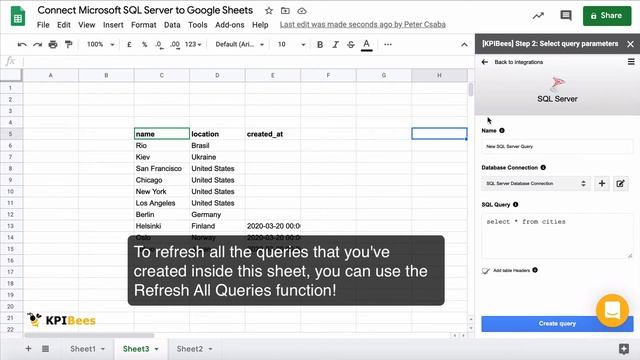This screenshot has width=640, height=360.
Task: Toggle italic formatting
Action: click(x=335, y=44)
